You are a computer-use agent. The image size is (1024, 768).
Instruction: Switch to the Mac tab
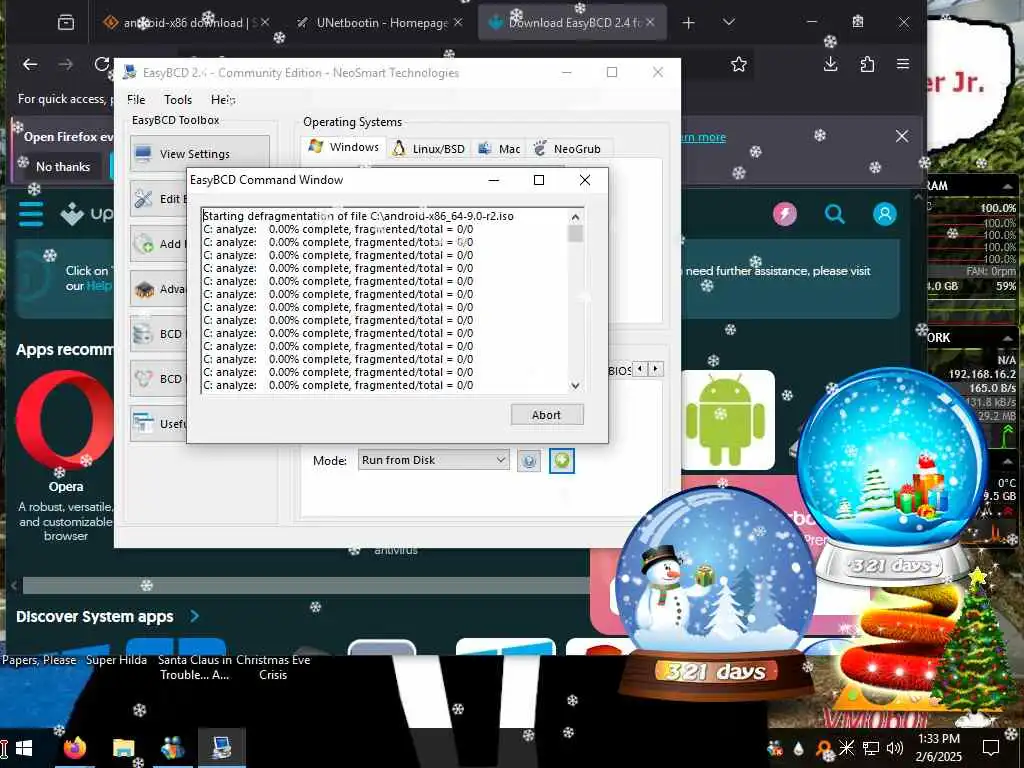[500, 148]
